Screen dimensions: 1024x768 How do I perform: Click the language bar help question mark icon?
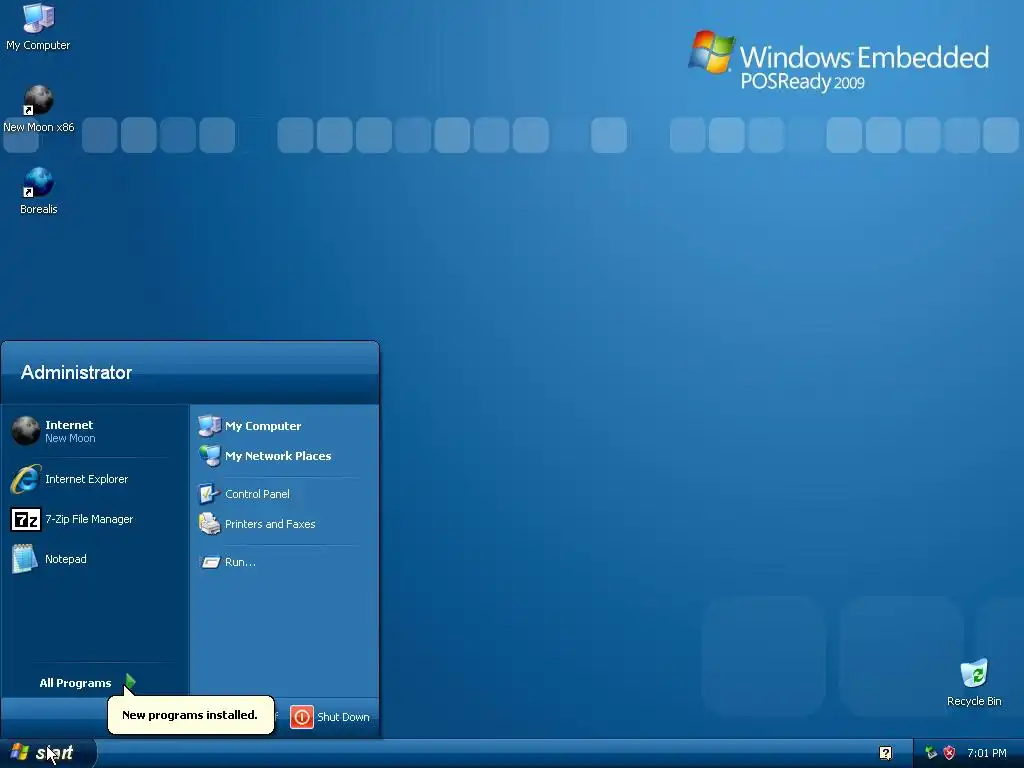(x=885, y=753)
